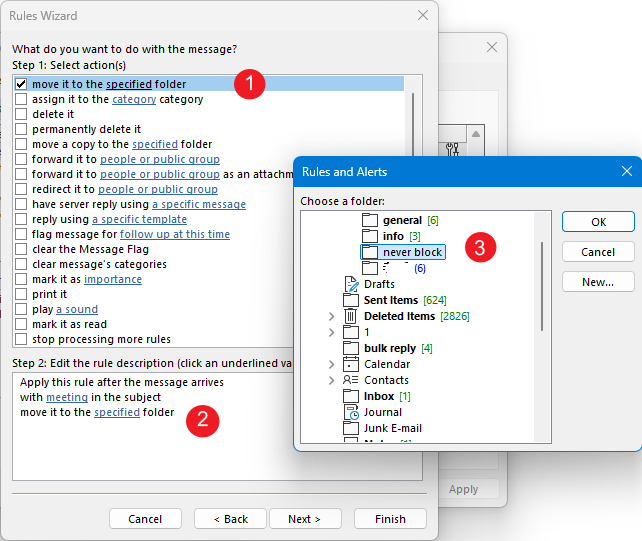The width and height of the screenshot is (642, 541).
Task: Check 'reply using a specific template' checkbox
Action: [x=21, y=219]
